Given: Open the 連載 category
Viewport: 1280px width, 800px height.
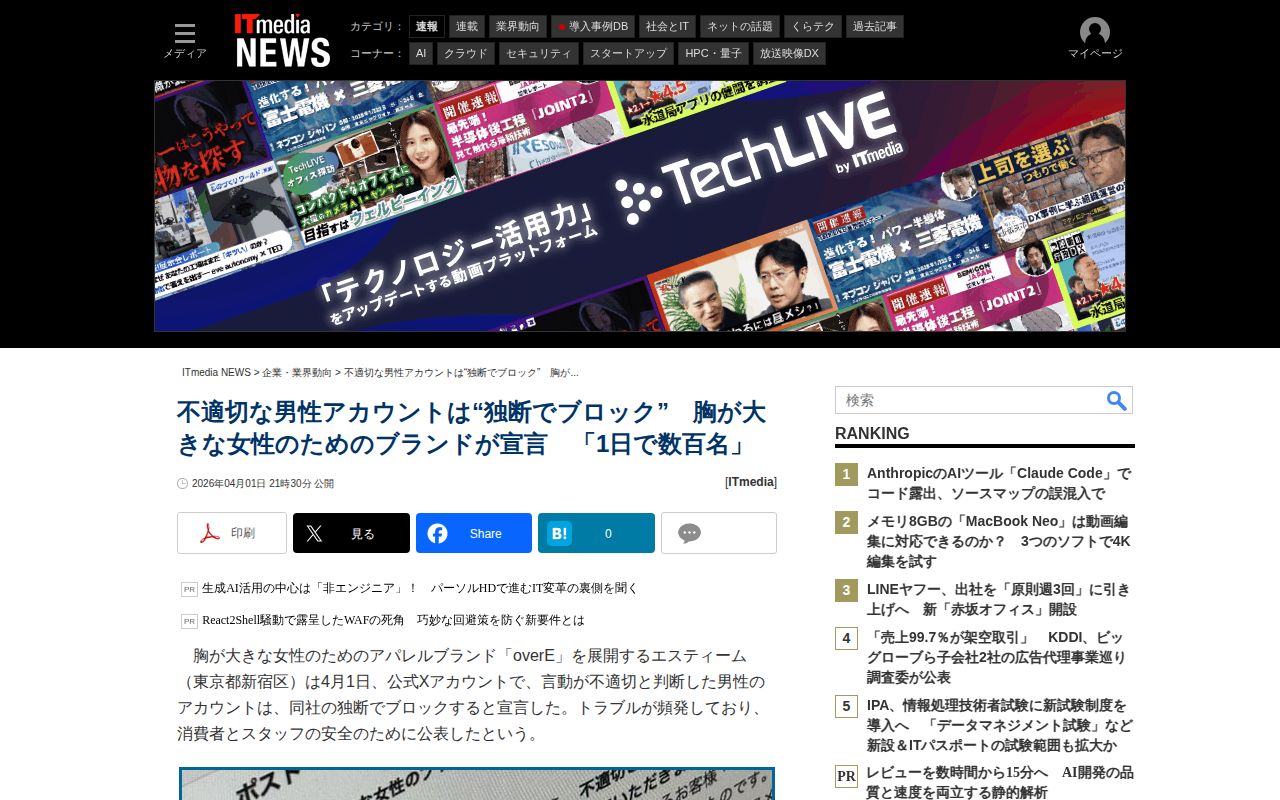Looking at the screenshot, I should [x=467, y=27].
